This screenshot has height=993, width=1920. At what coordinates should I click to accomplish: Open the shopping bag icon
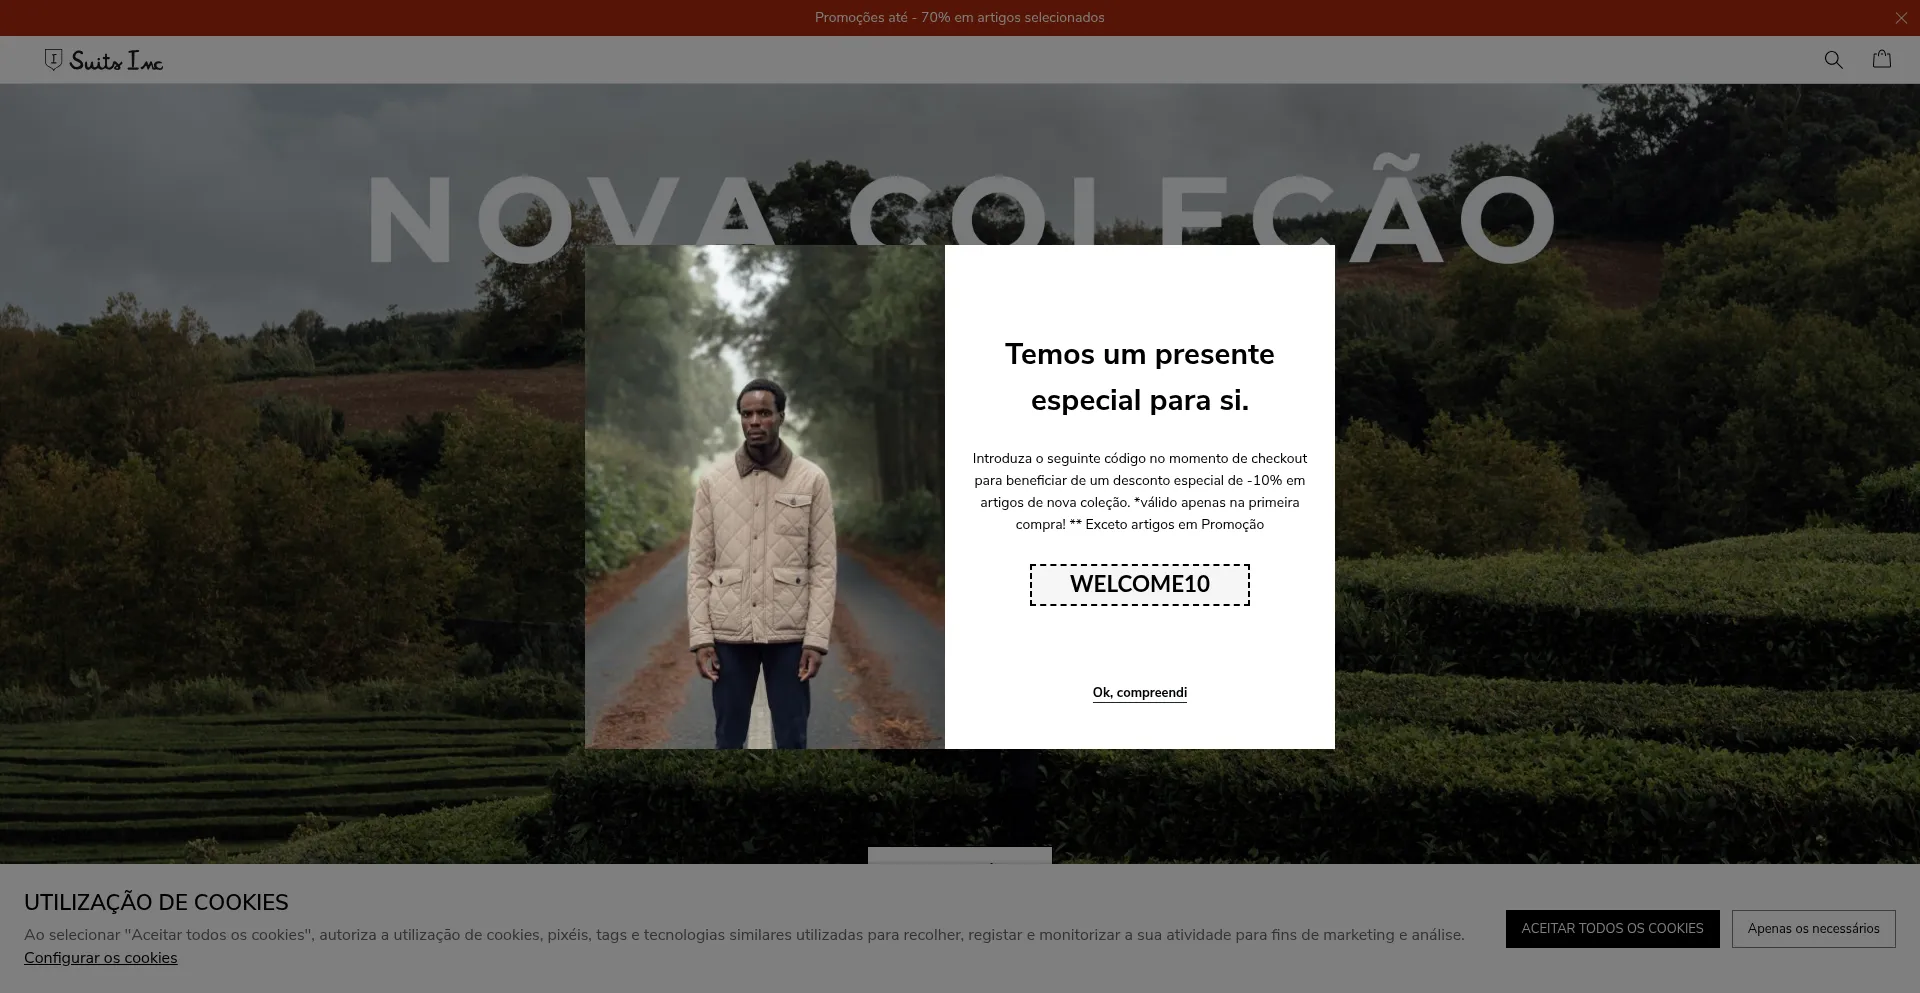click(x=1882, y=59)
